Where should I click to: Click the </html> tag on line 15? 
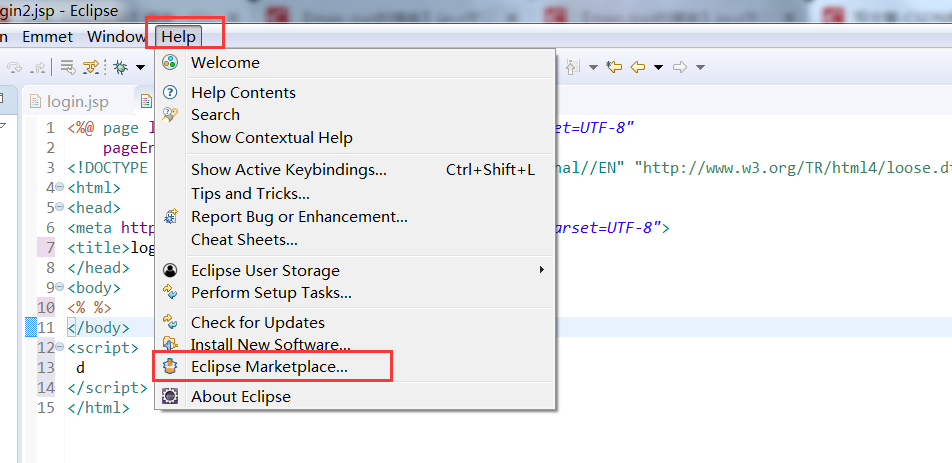(x=98, y=408)
